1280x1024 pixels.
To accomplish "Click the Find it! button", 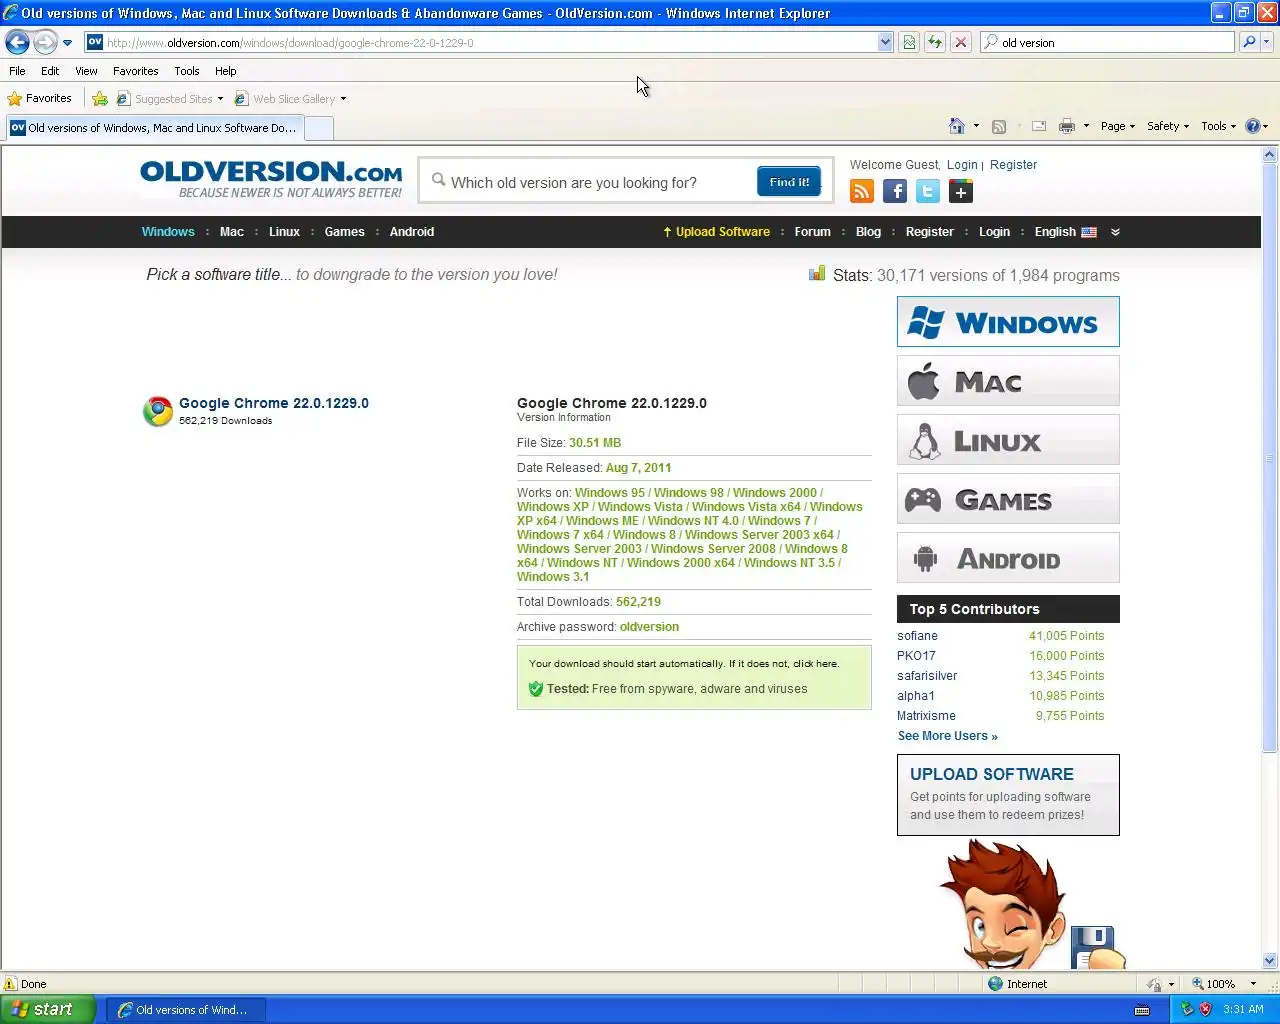I will (789, 182).
